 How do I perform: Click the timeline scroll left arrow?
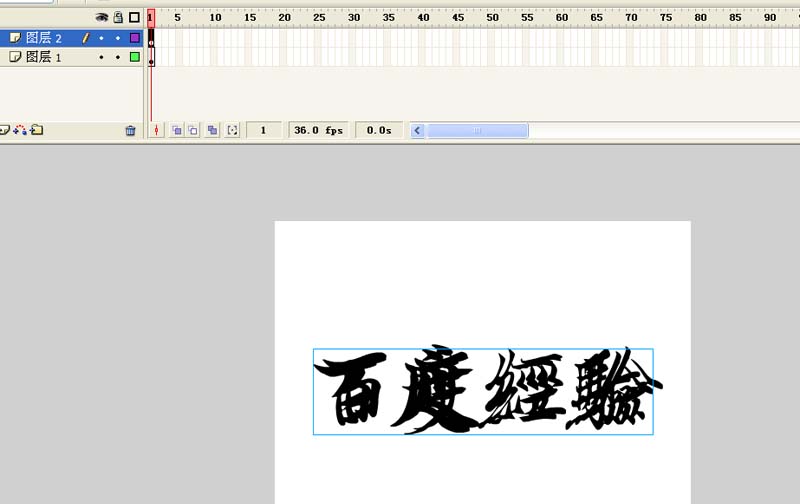pos(417,131)
